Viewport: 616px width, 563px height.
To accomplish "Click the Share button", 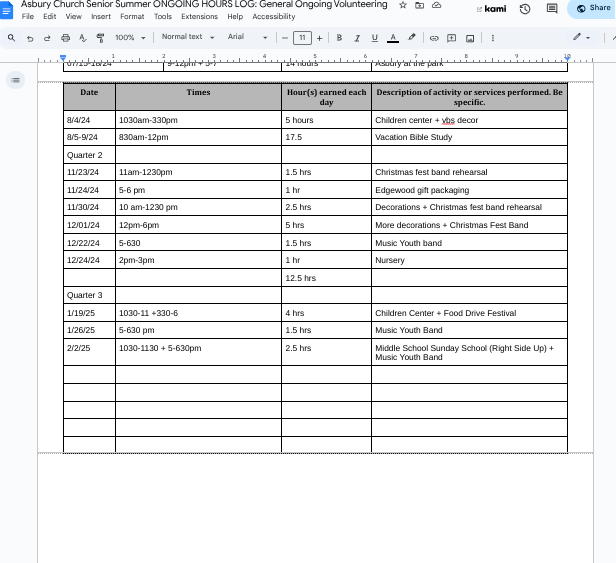I will pyautogui.click(x=593, y=8).
